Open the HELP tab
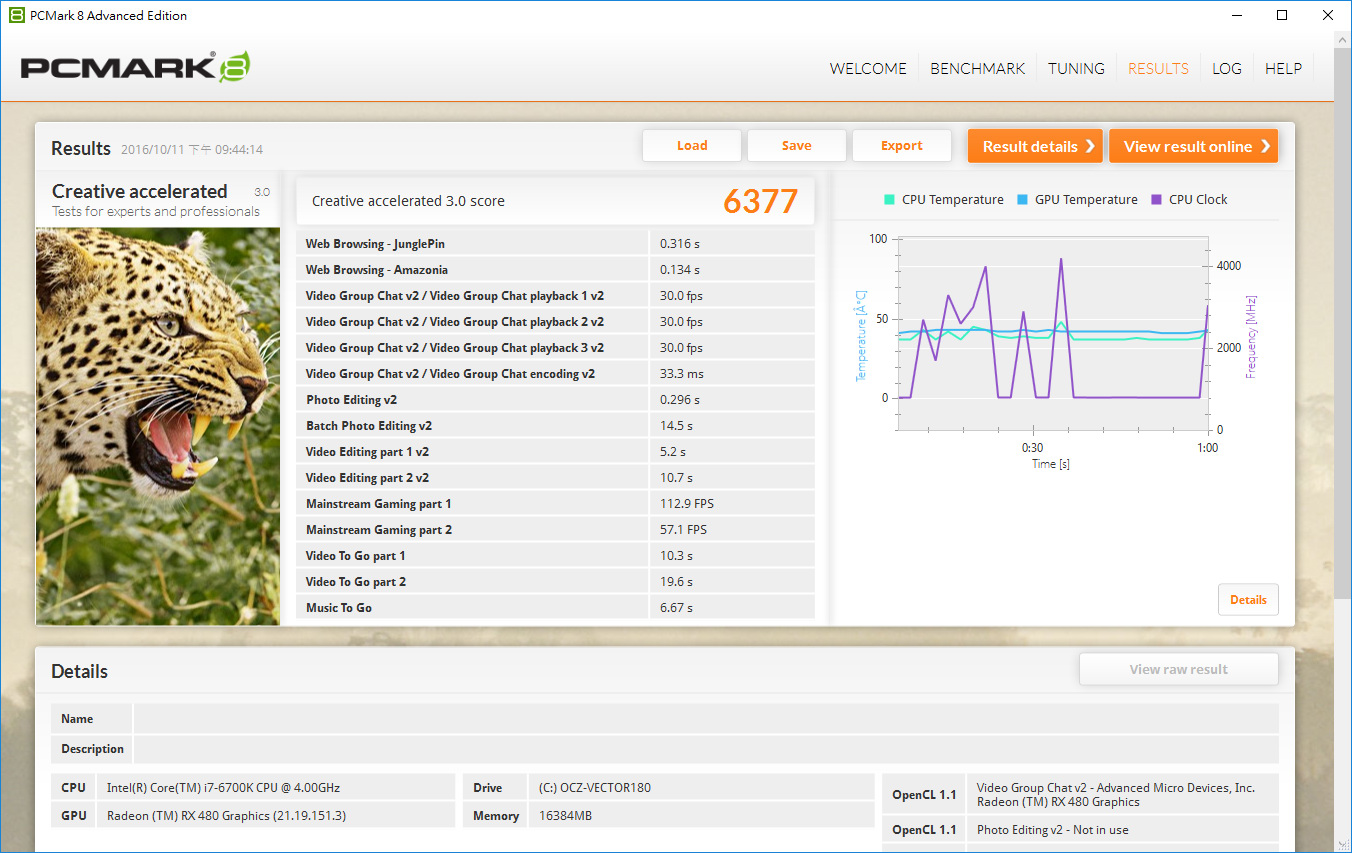This screenshot has height=853, width=1352. click(x=1283, y=69)
